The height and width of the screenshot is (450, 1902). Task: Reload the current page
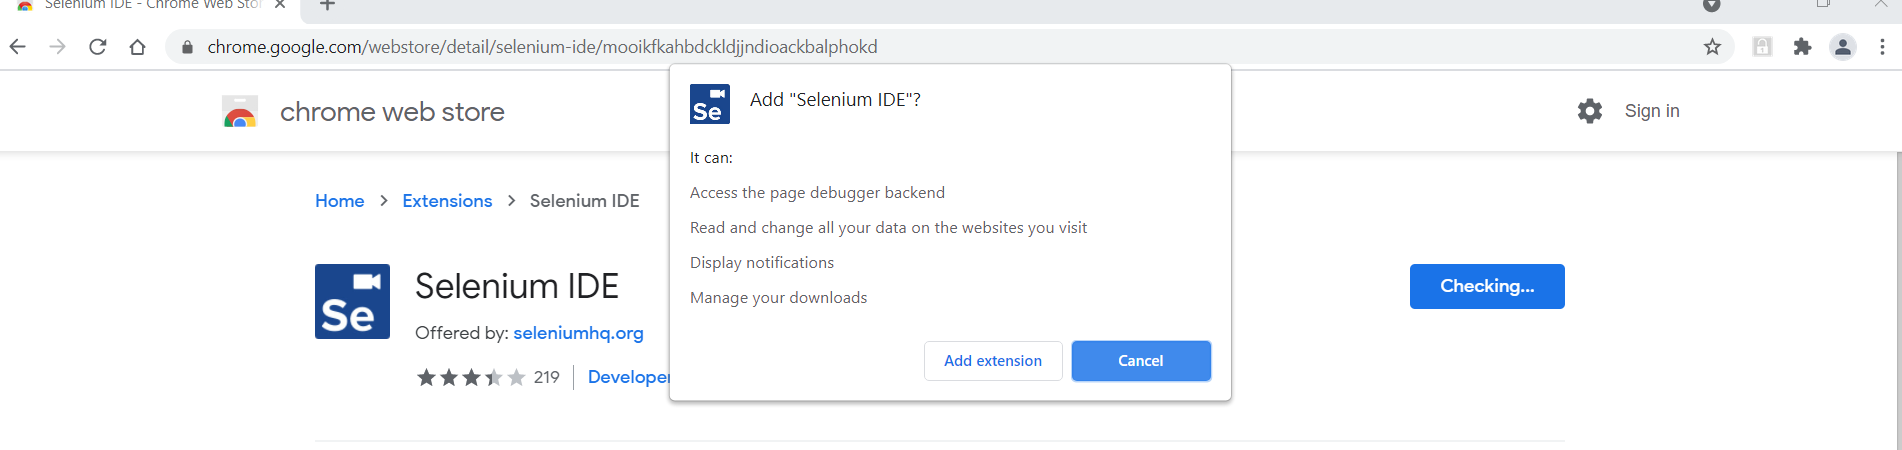click(x=97, y=47)
